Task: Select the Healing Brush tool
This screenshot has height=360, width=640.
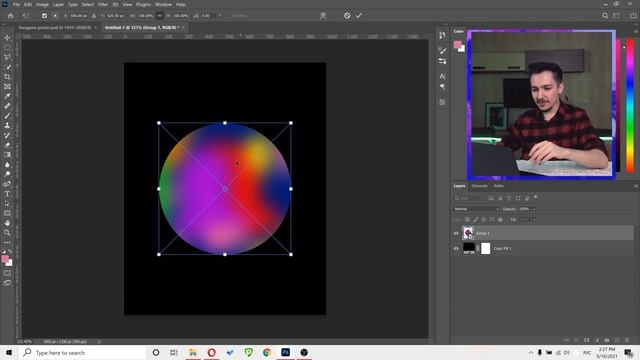Action: (7, 106)
